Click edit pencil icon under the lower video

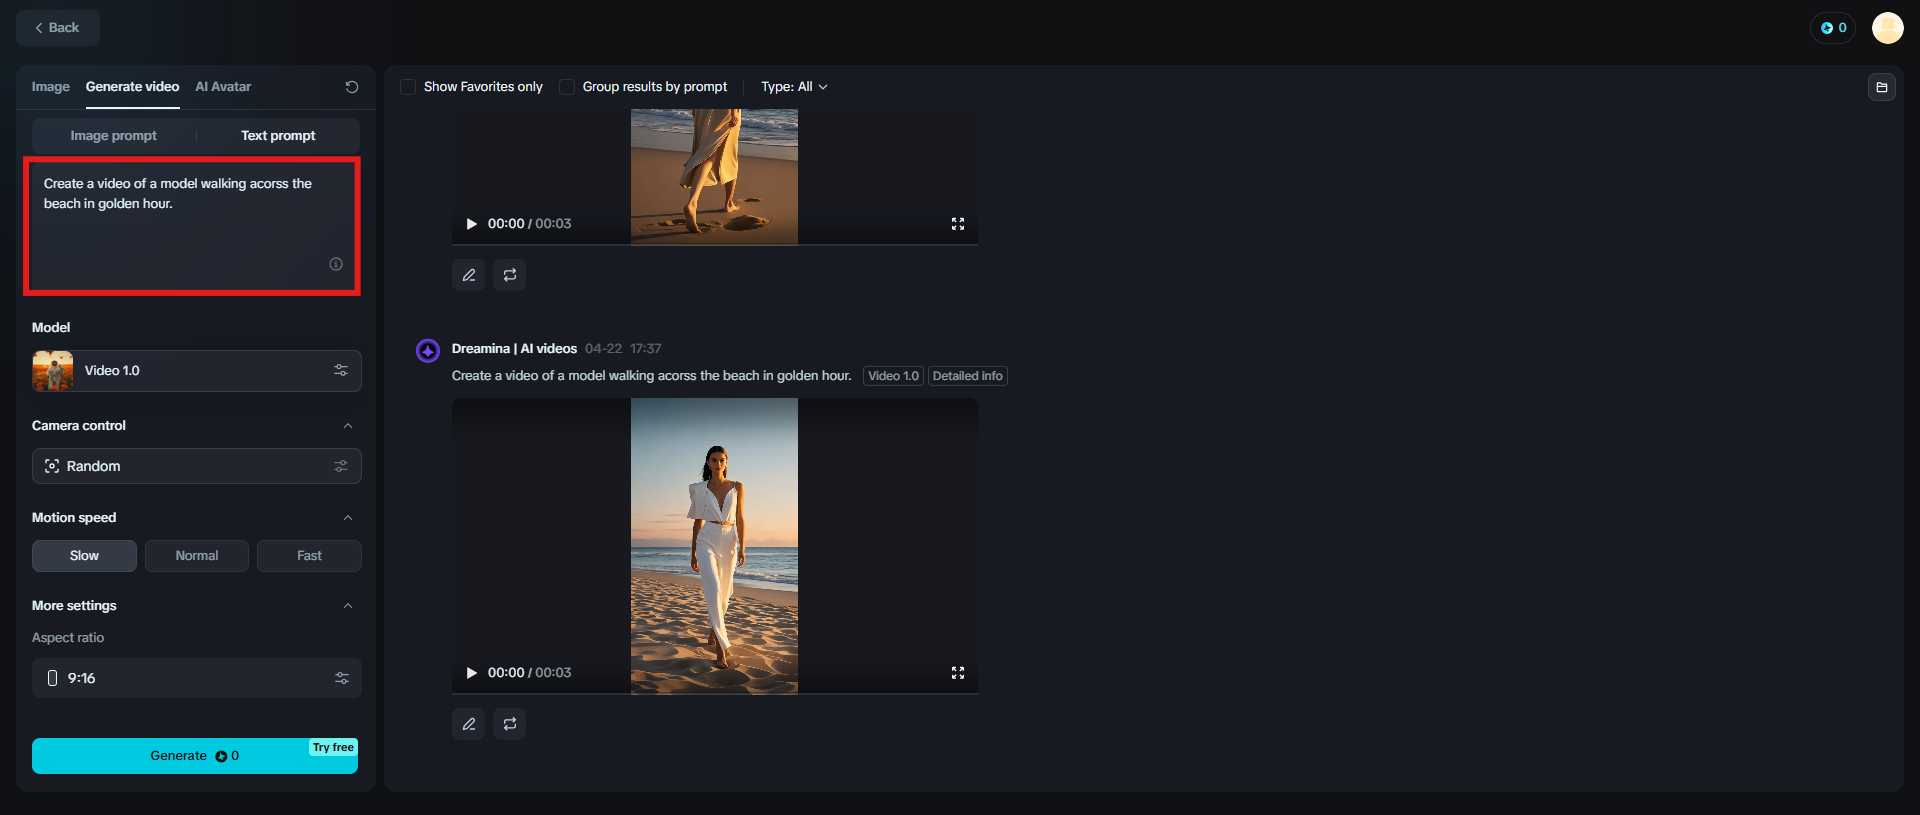pyautogui.click(x=469, y=724)
